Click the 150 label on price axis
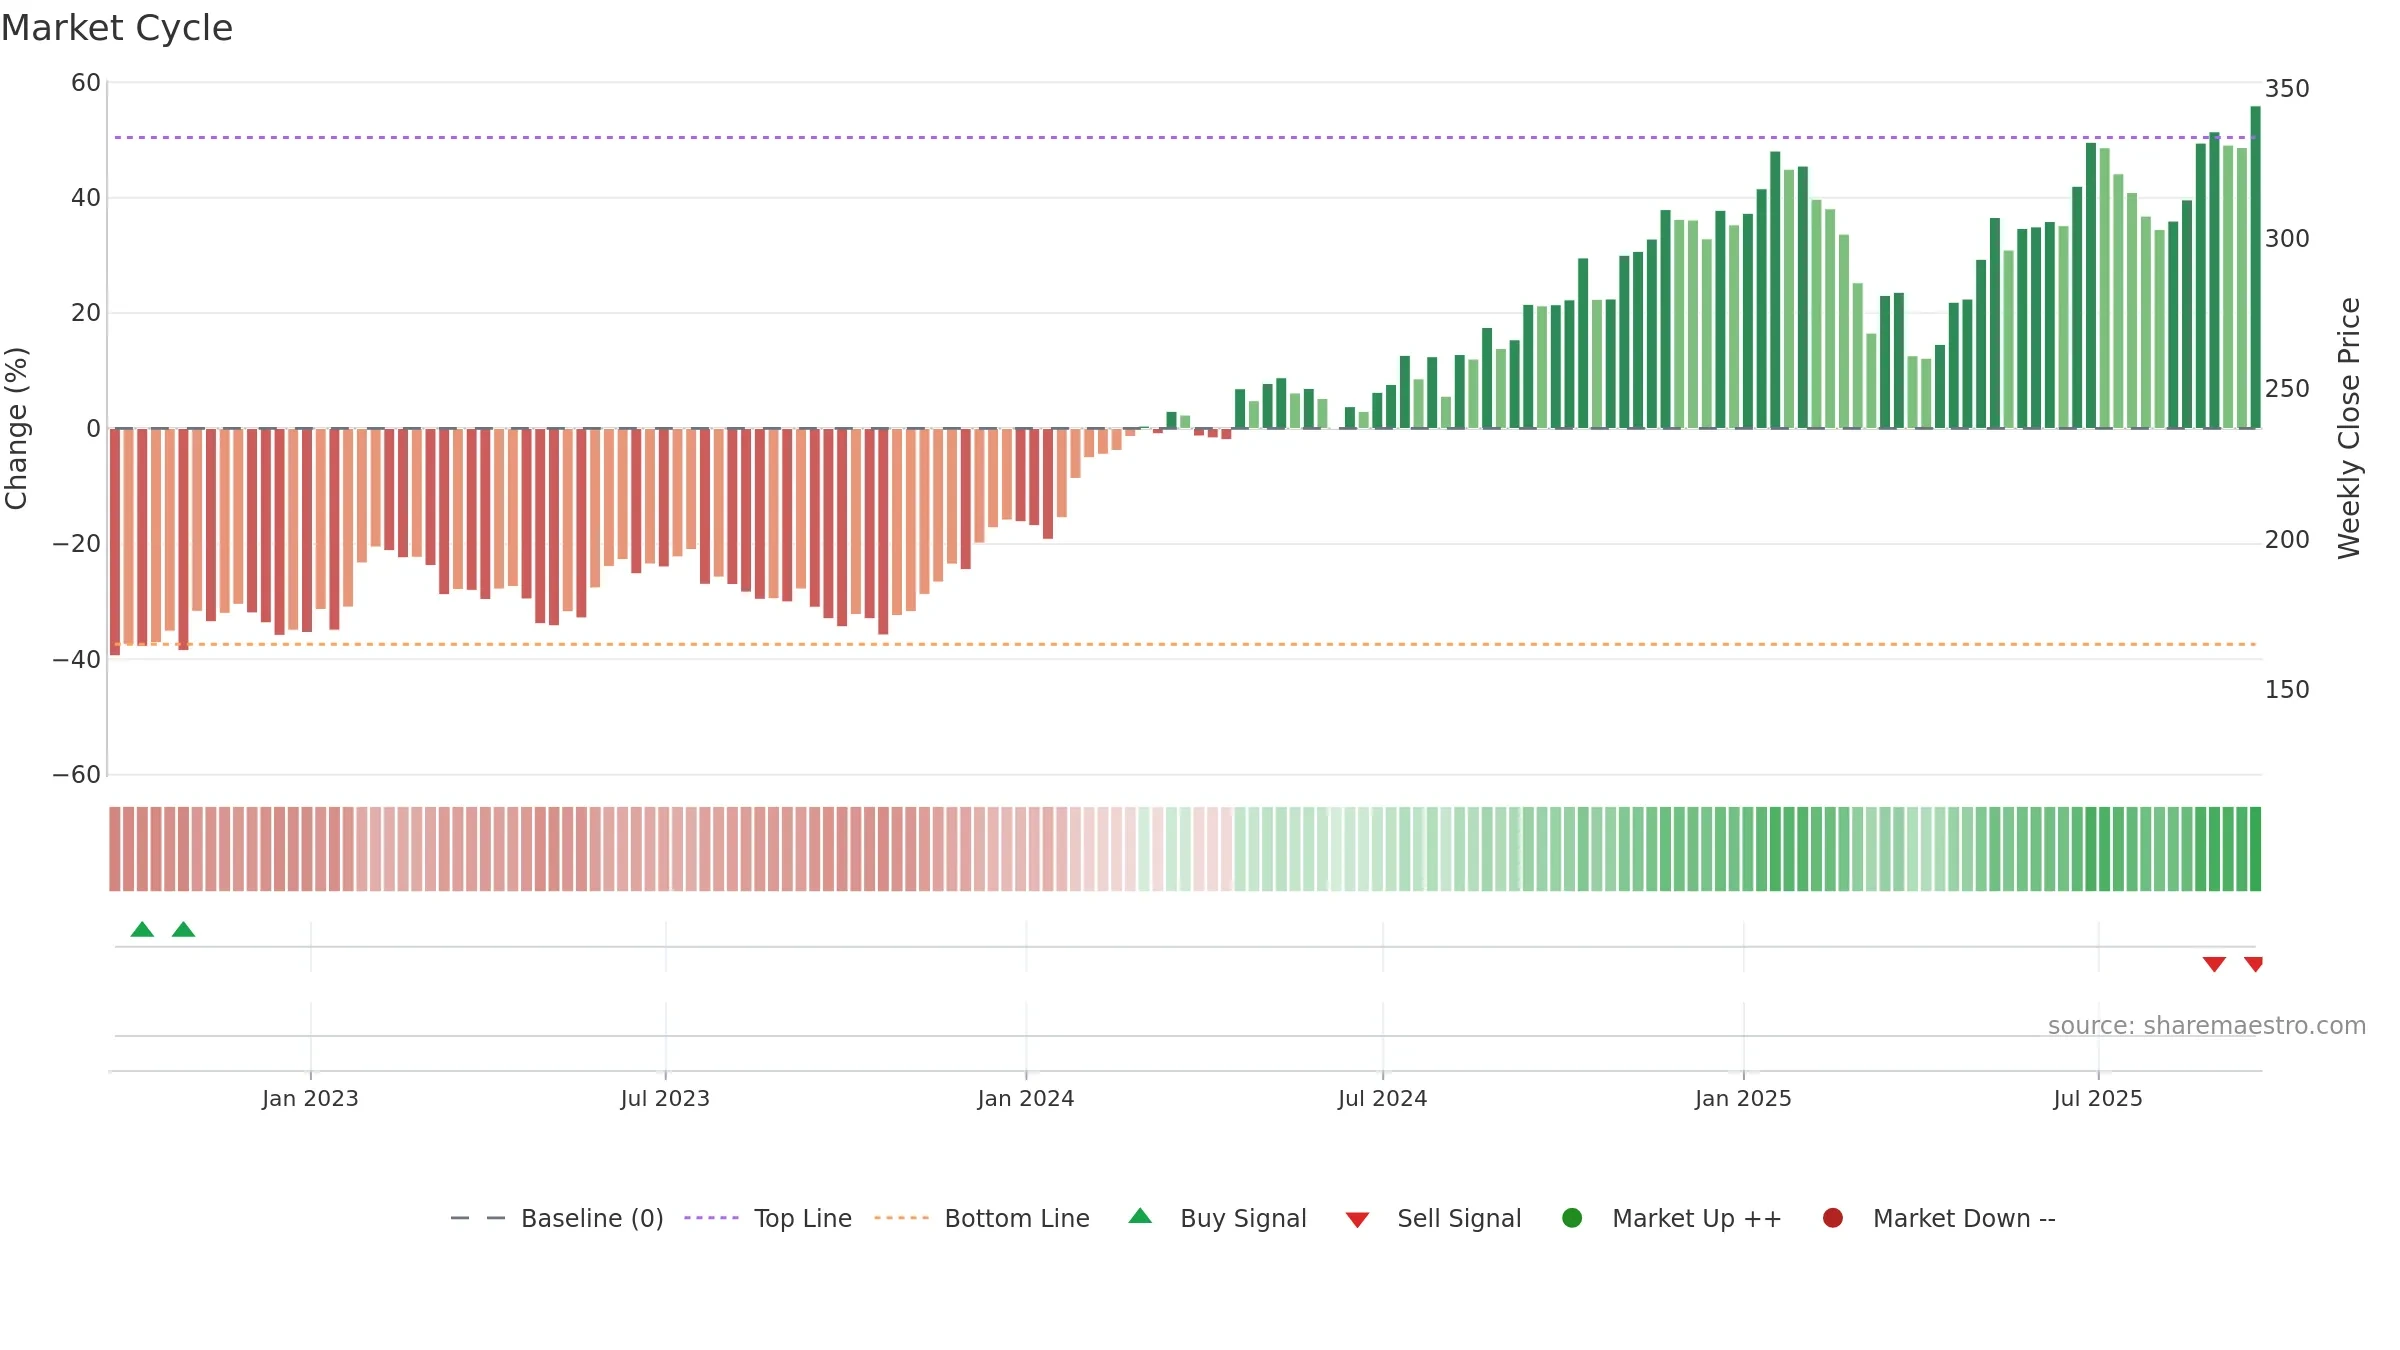 2287,689
